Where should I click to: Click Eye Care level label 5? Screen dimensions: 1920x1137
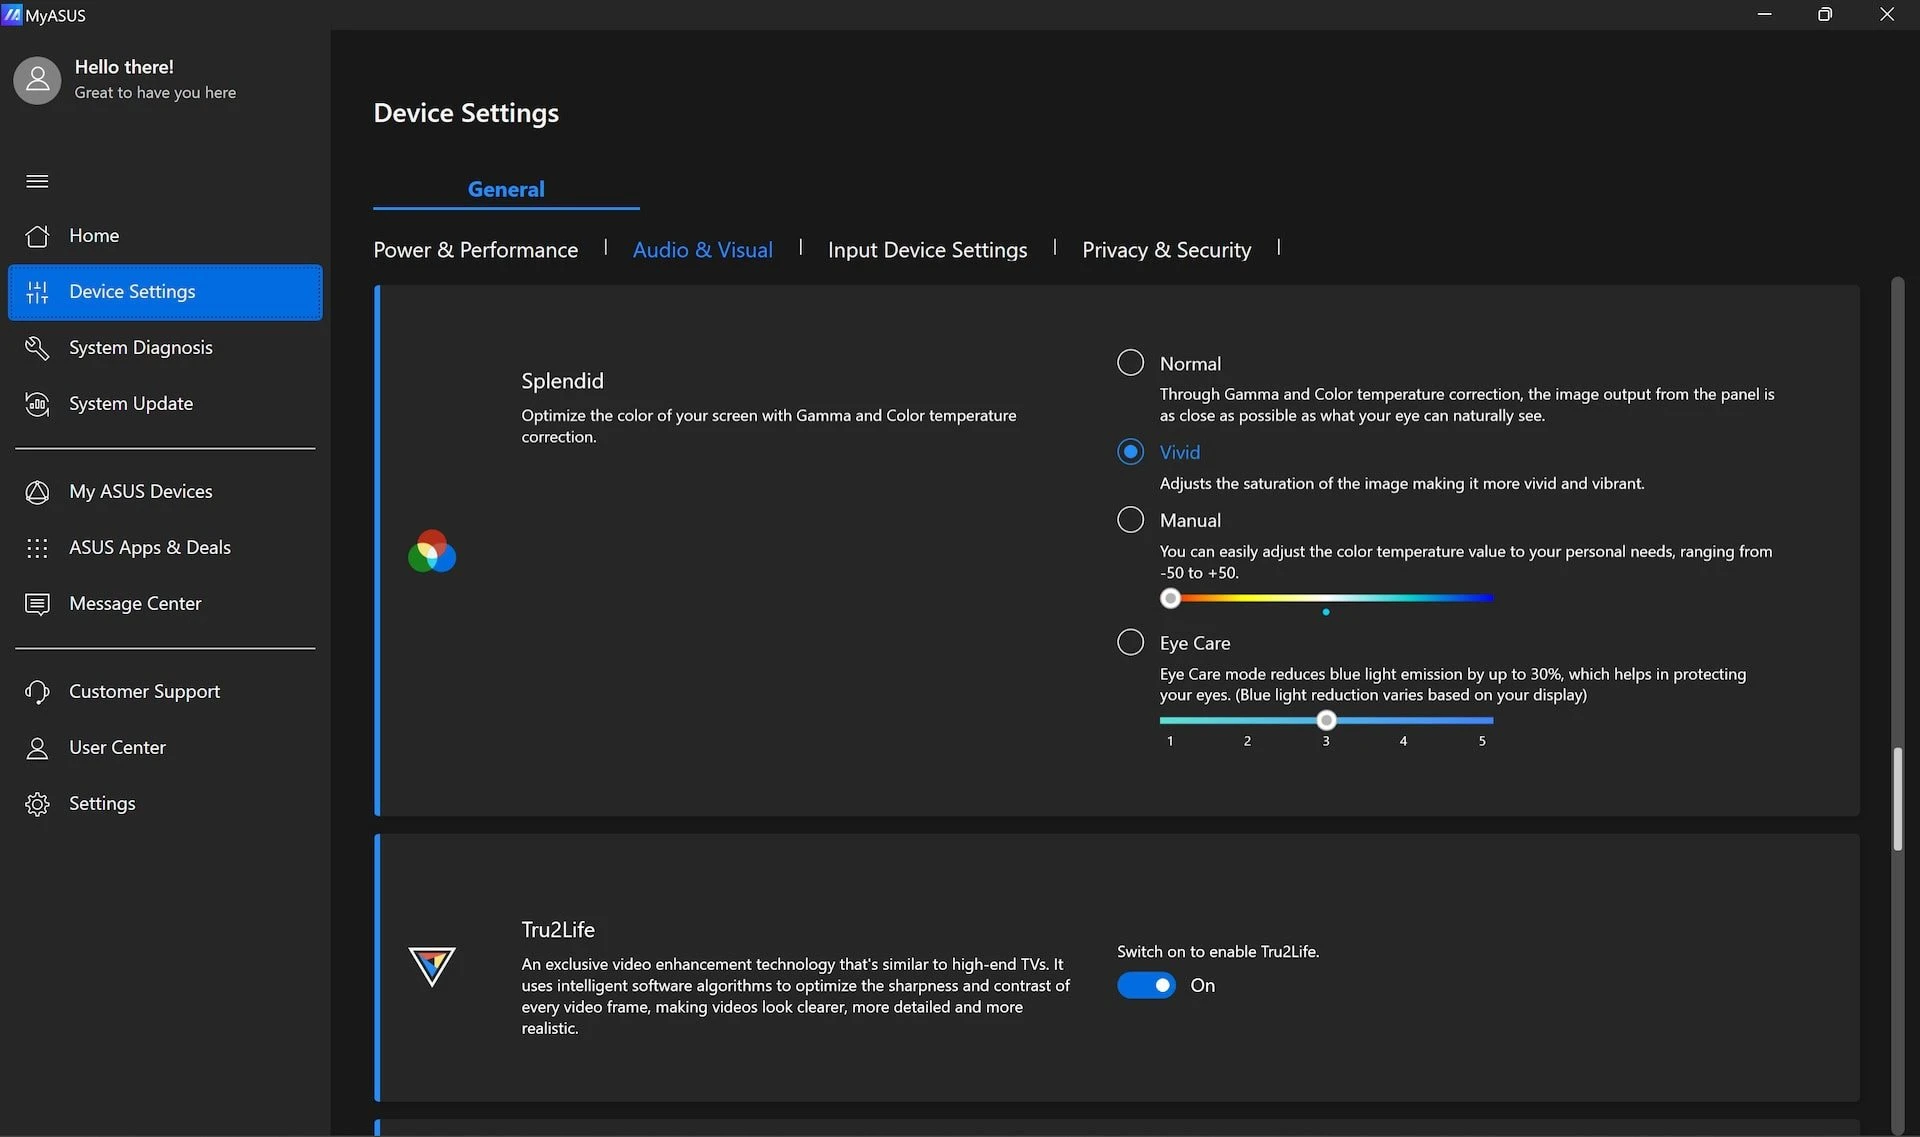click(1482, 741)
